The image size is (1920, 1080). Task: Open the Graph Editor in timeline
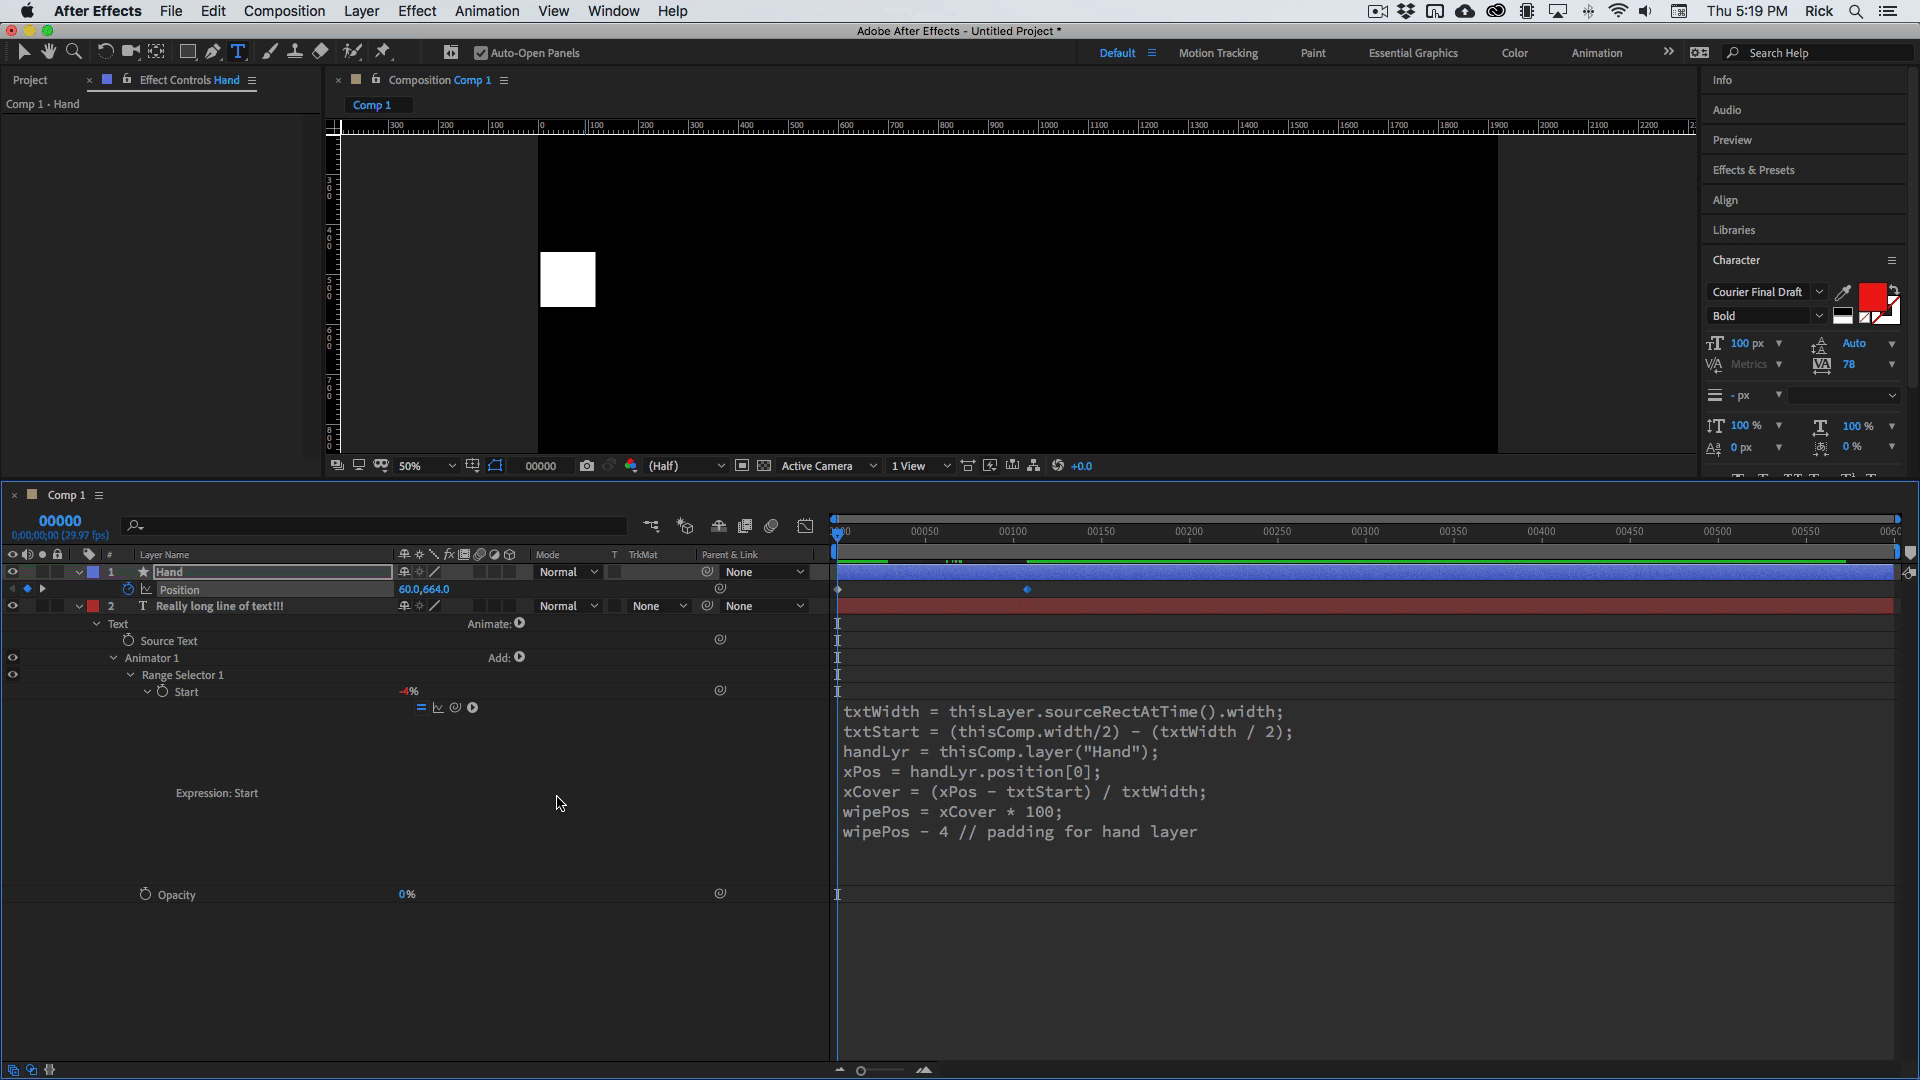pyautogui.click(x=805, y=526)
